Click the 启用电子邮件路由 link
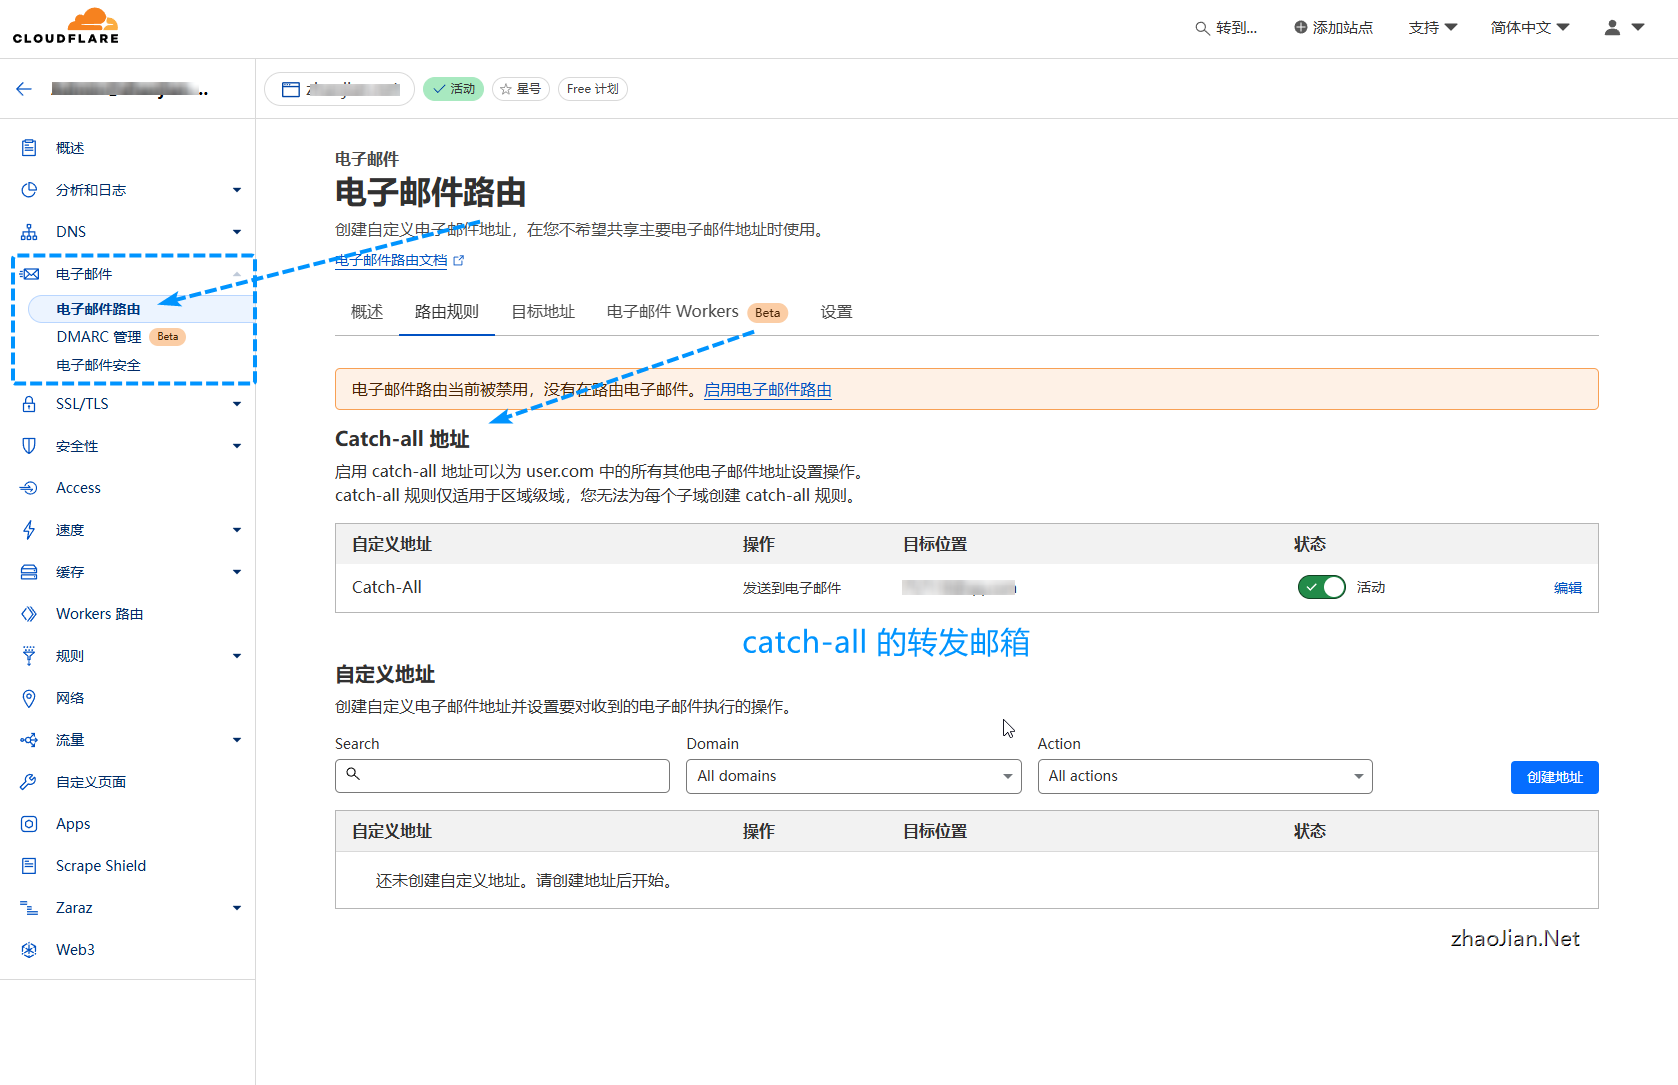1678x1085 pixels. coord(766,389)
